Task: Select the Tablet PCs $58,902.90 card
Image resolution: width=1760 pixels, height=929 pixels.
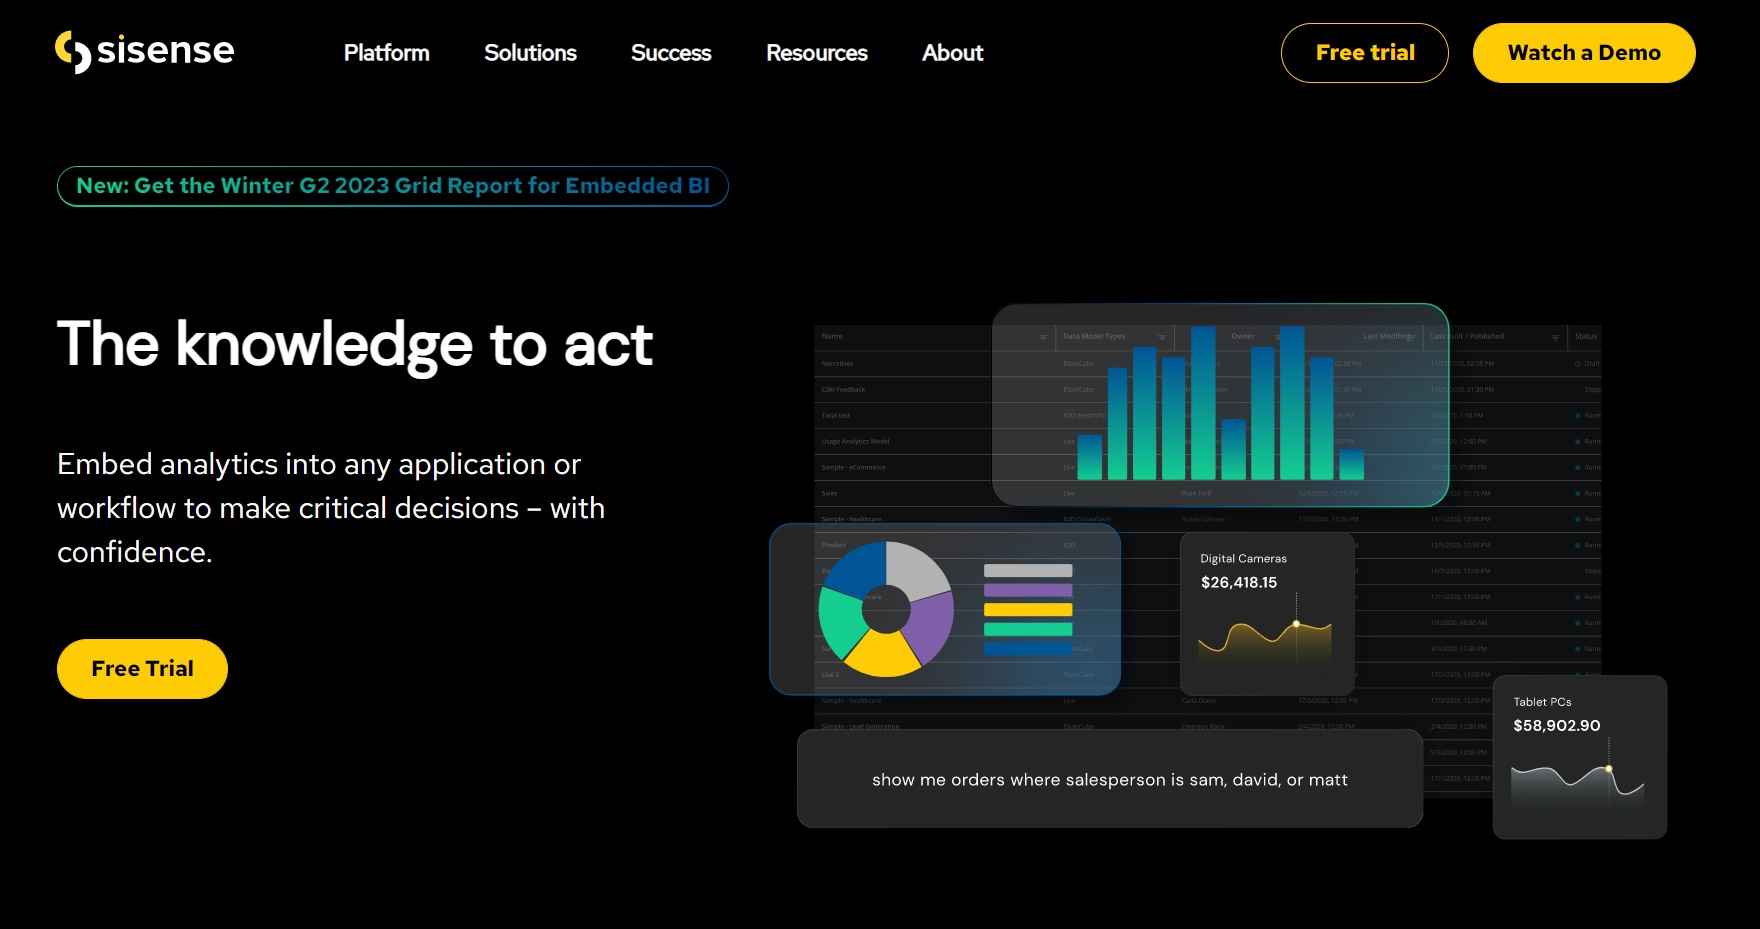Action: 1580,757
